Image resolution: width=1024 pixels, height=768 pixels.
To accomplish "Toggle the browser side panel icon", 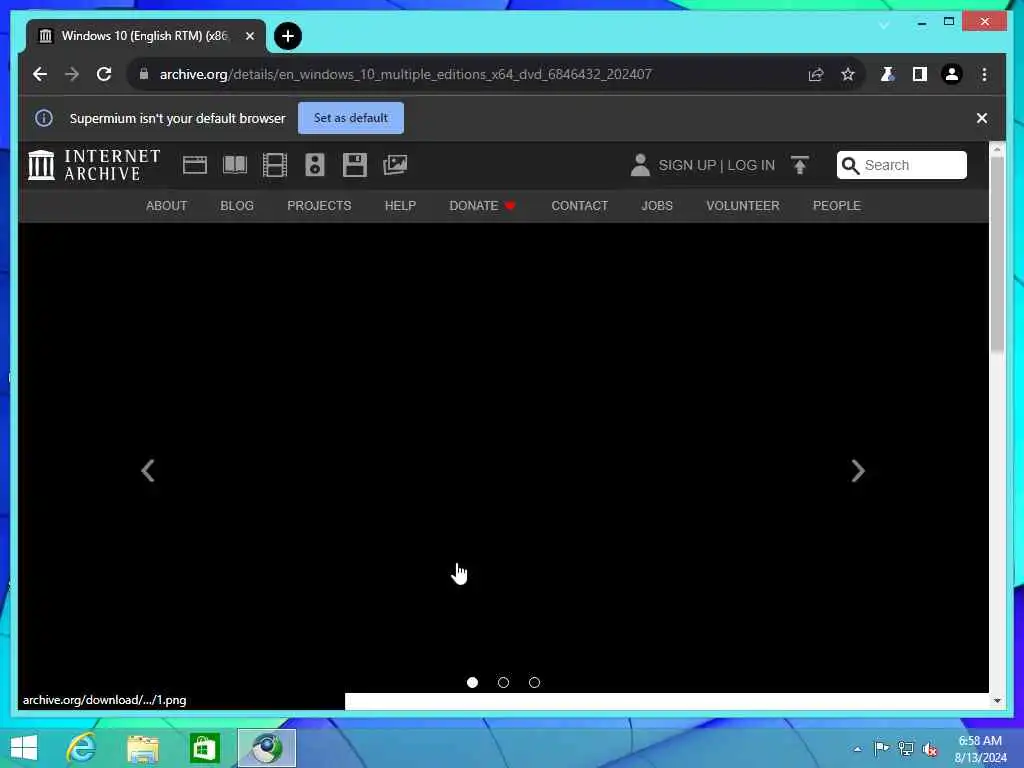I will (920, 74).
